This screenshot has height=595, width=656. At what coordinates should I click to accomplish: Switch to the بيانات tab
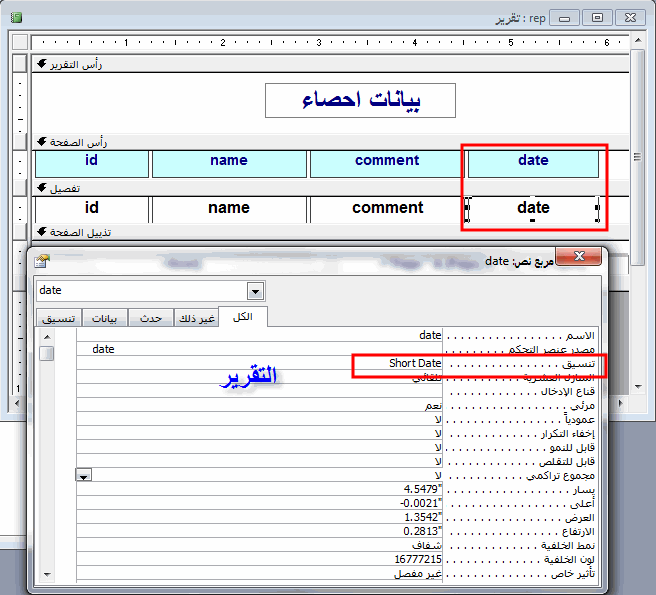tap(105, 318)
